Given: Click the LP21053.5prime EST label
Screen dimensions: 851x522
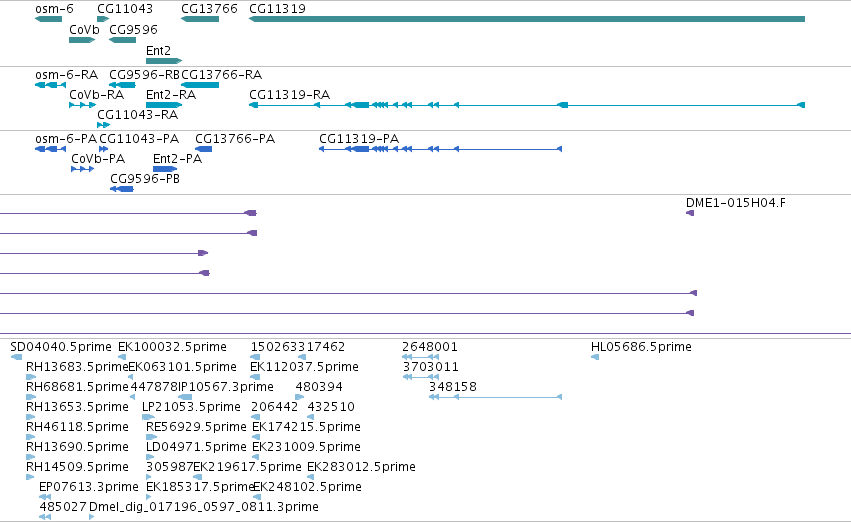Looking at the screenshot, I should [192, 407].
